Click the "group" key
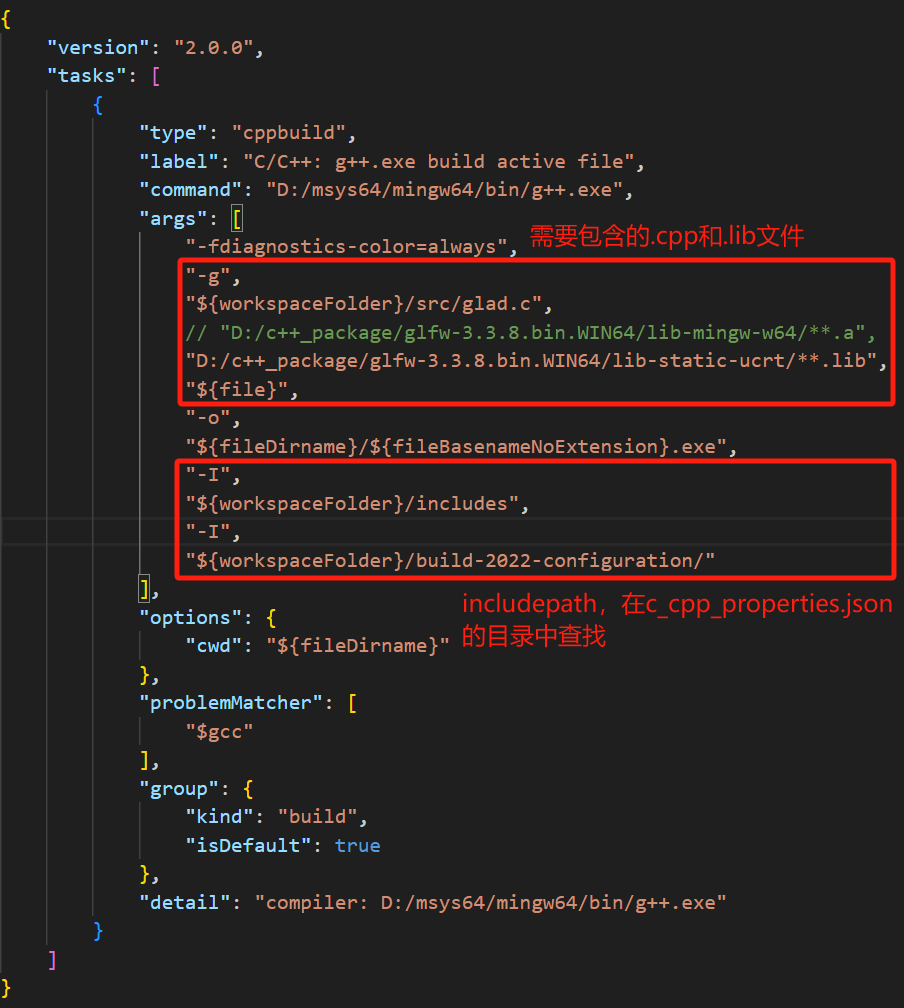Image resolution: width=904 pixels, height=1008 pixels. (x=179, y=789)
